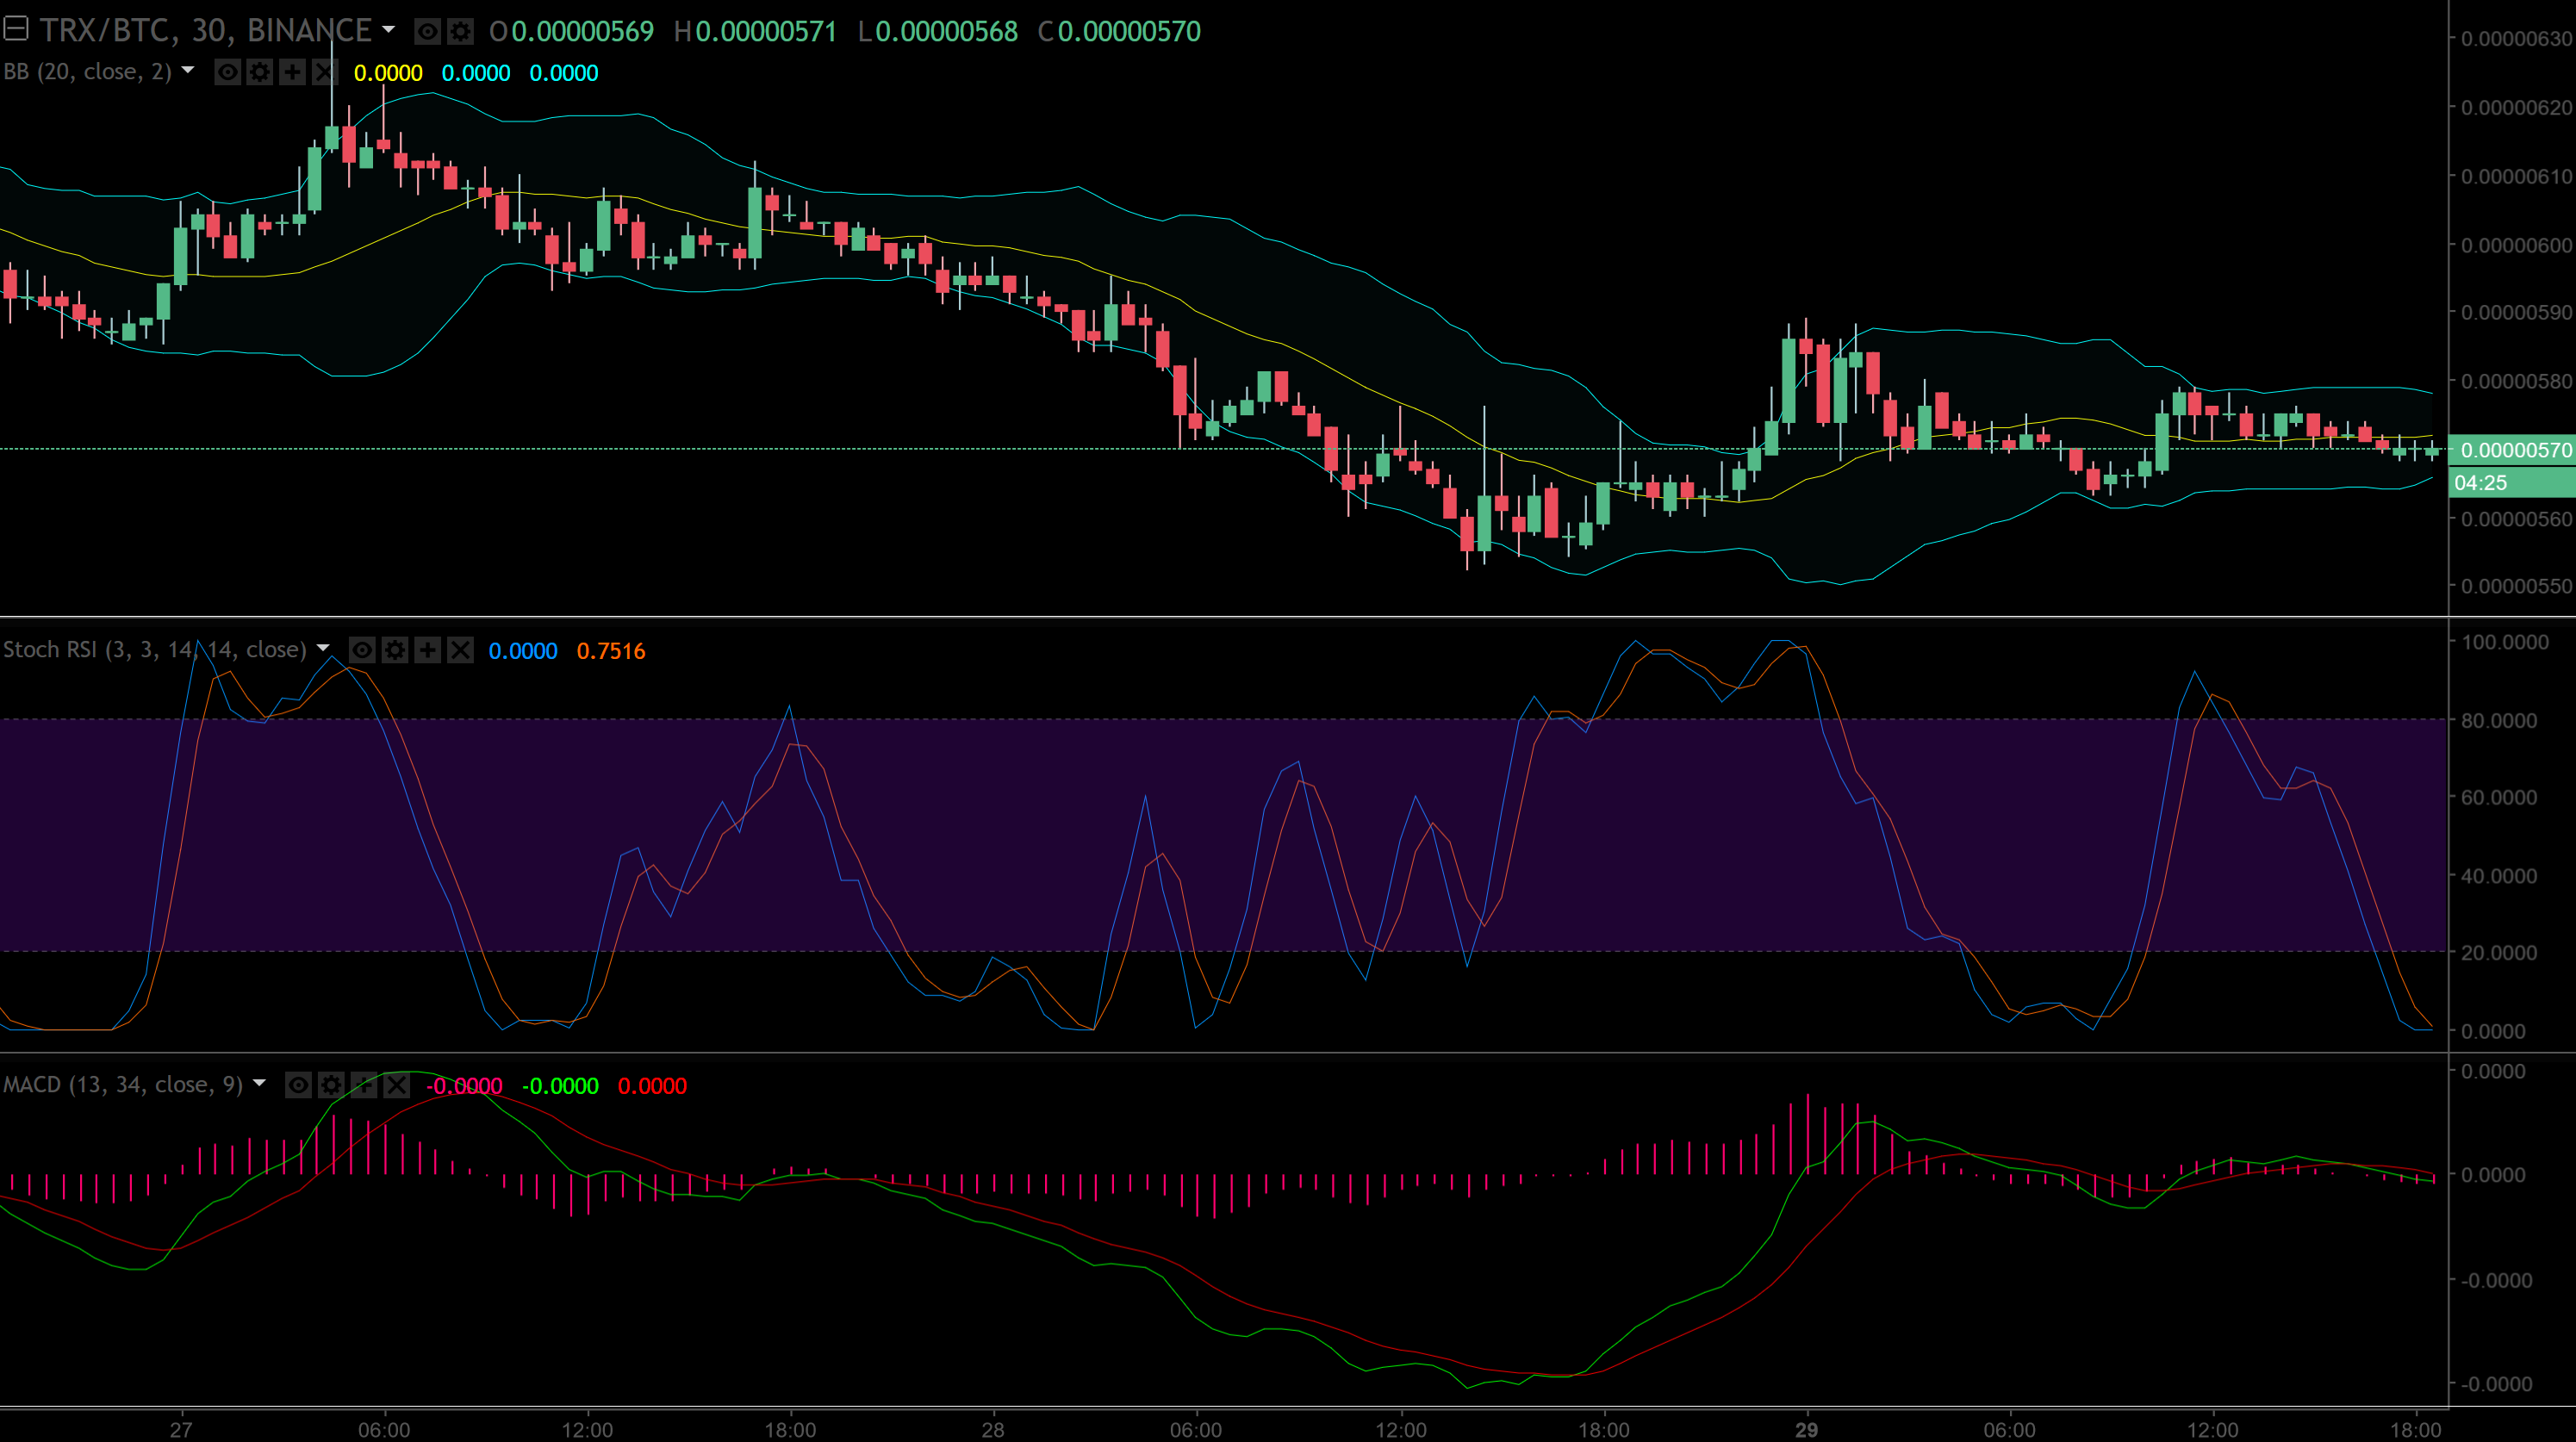Click the BB (20, close, 2) indicator label
Viewport: 2576px width, 1442px height.
tap(87, 72)
